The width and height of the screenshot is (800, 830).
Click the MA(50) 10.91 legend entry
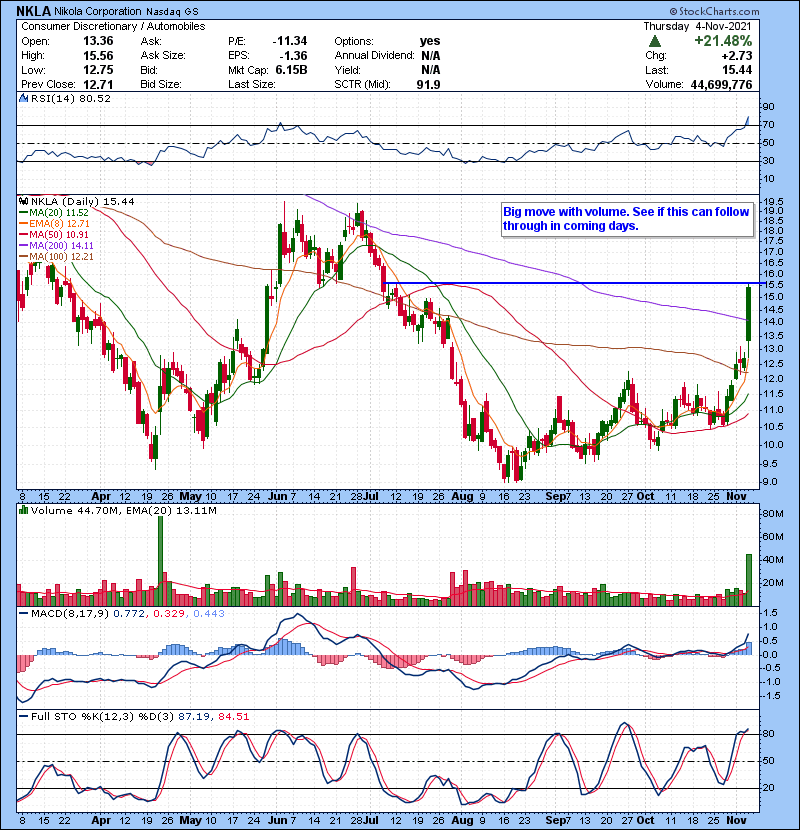click(53, 235)
